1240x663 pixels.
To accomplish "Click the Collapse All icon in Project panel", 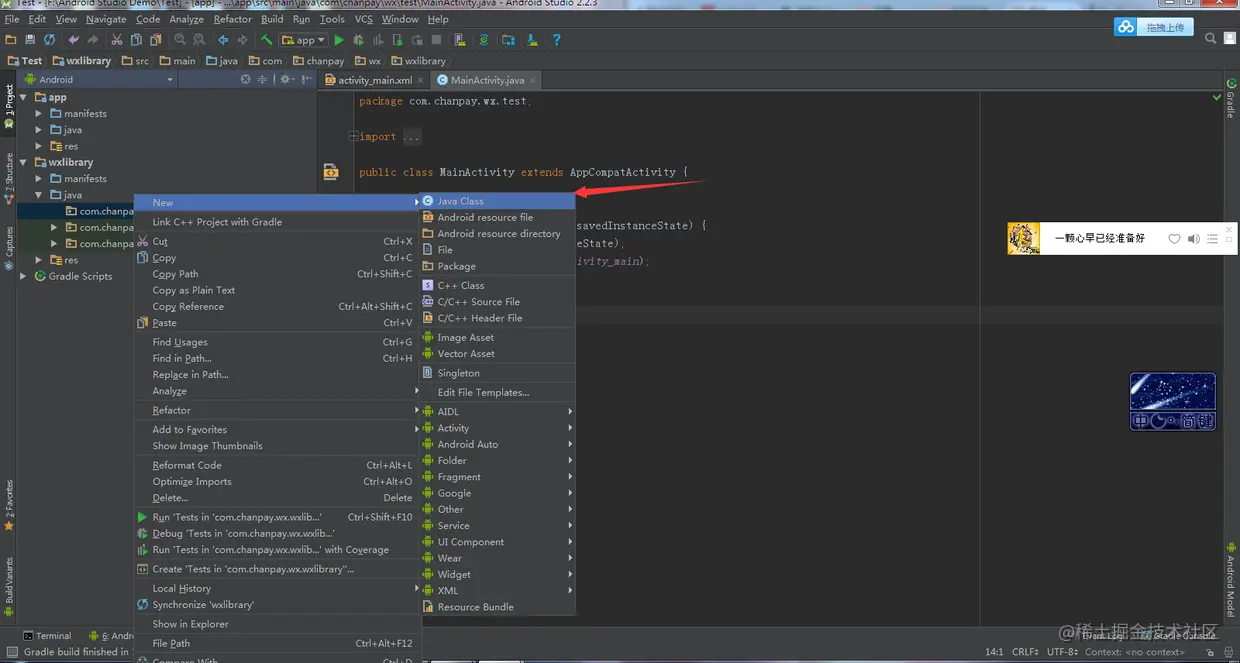I will (x=263, y=79).
